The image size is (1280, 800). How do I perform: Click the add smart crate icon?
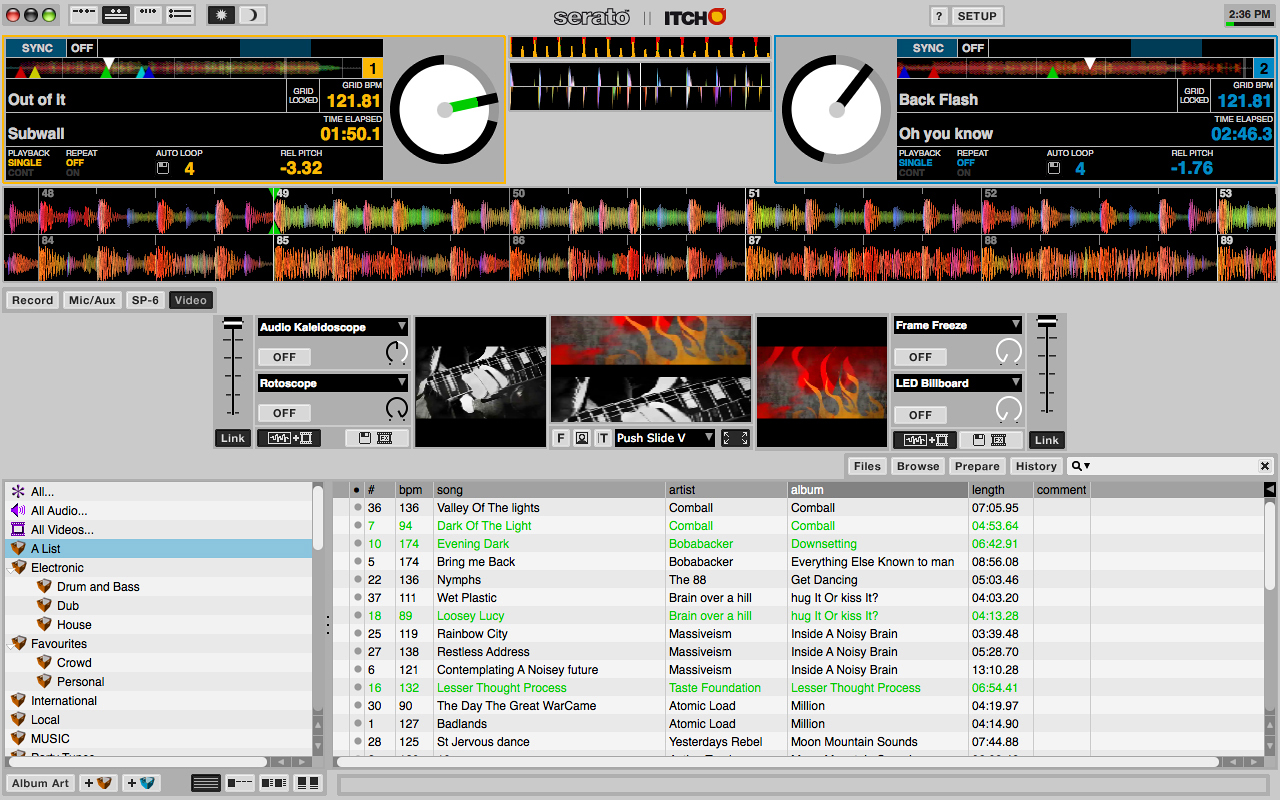(x=142, y=783)
